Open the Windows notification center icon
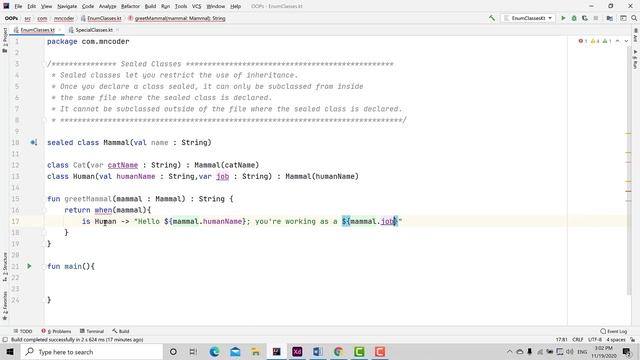The width and height of the screenshot is (640, 360). coord(627,352)
